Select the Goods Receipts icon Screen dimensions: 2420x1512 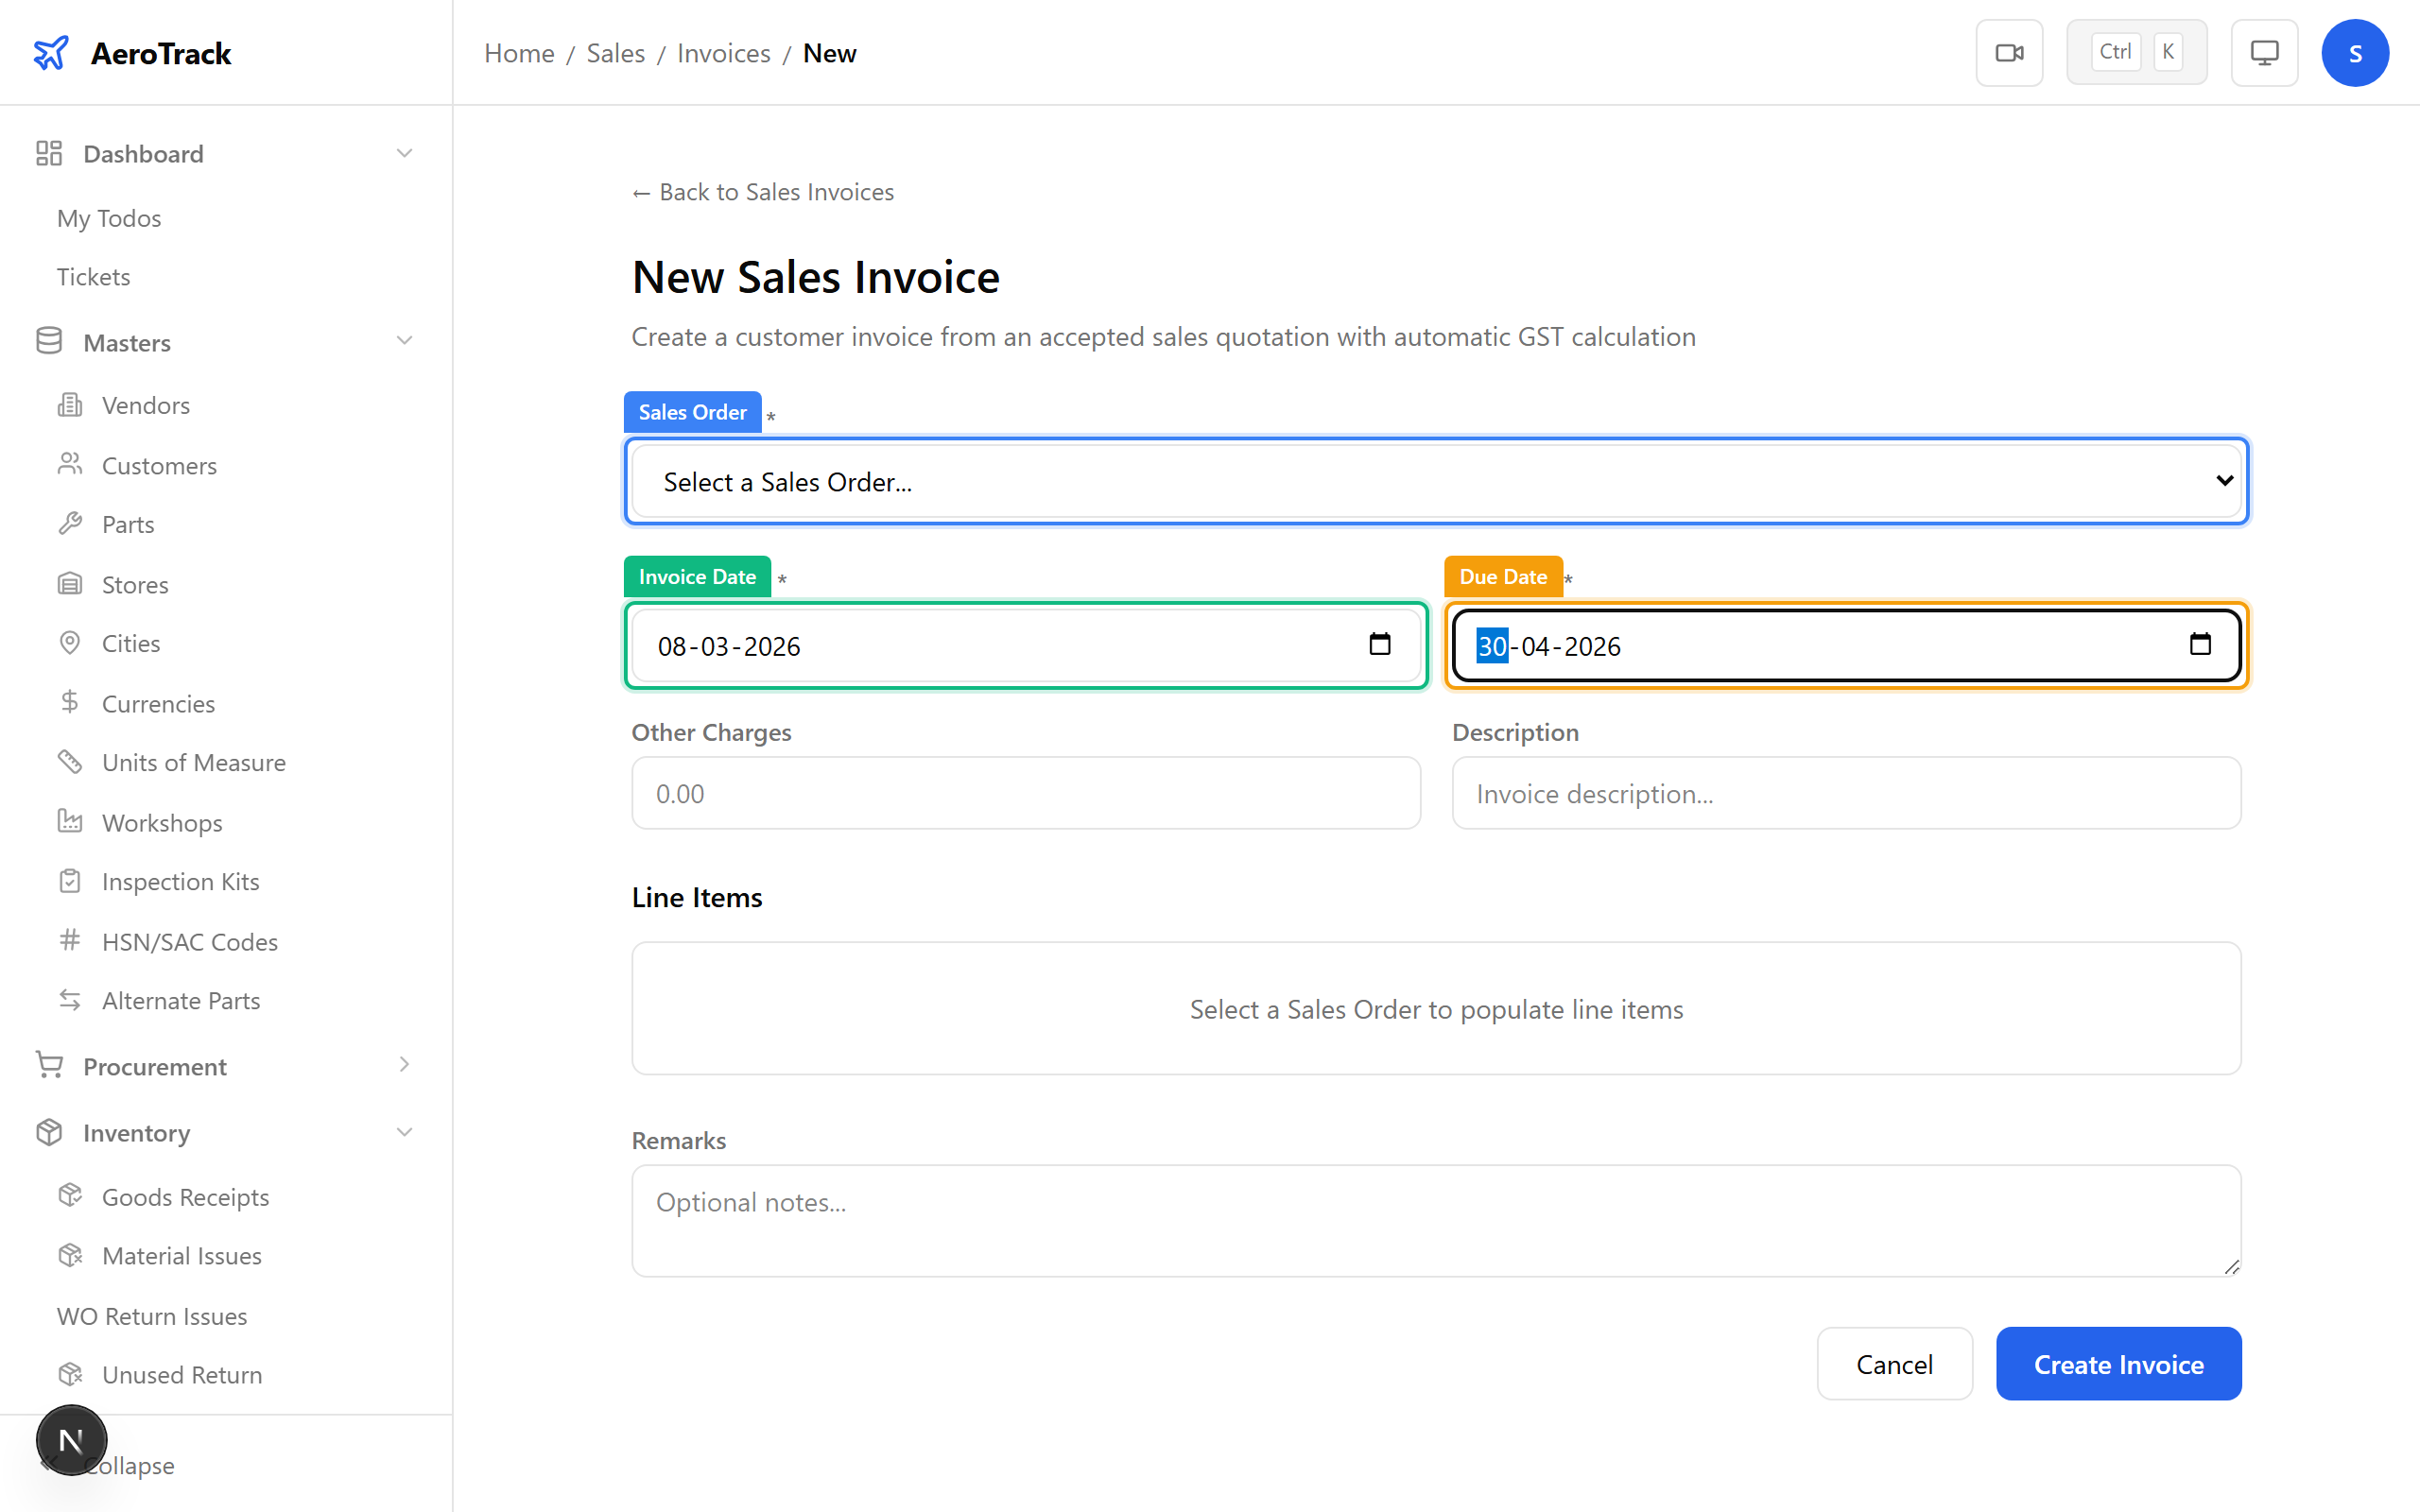click(69, 1196)
